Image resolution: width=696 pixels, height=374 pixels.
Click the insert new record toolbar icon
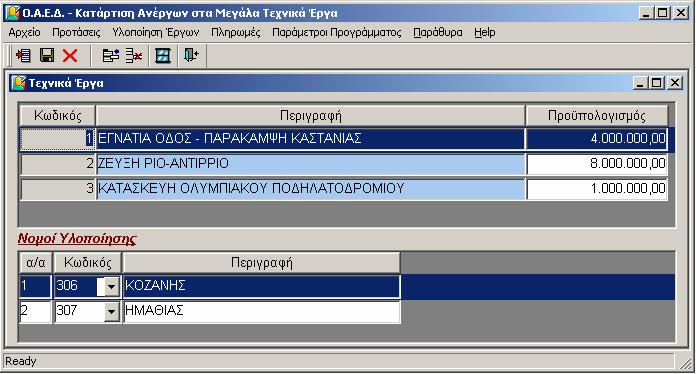pos(23,56)
